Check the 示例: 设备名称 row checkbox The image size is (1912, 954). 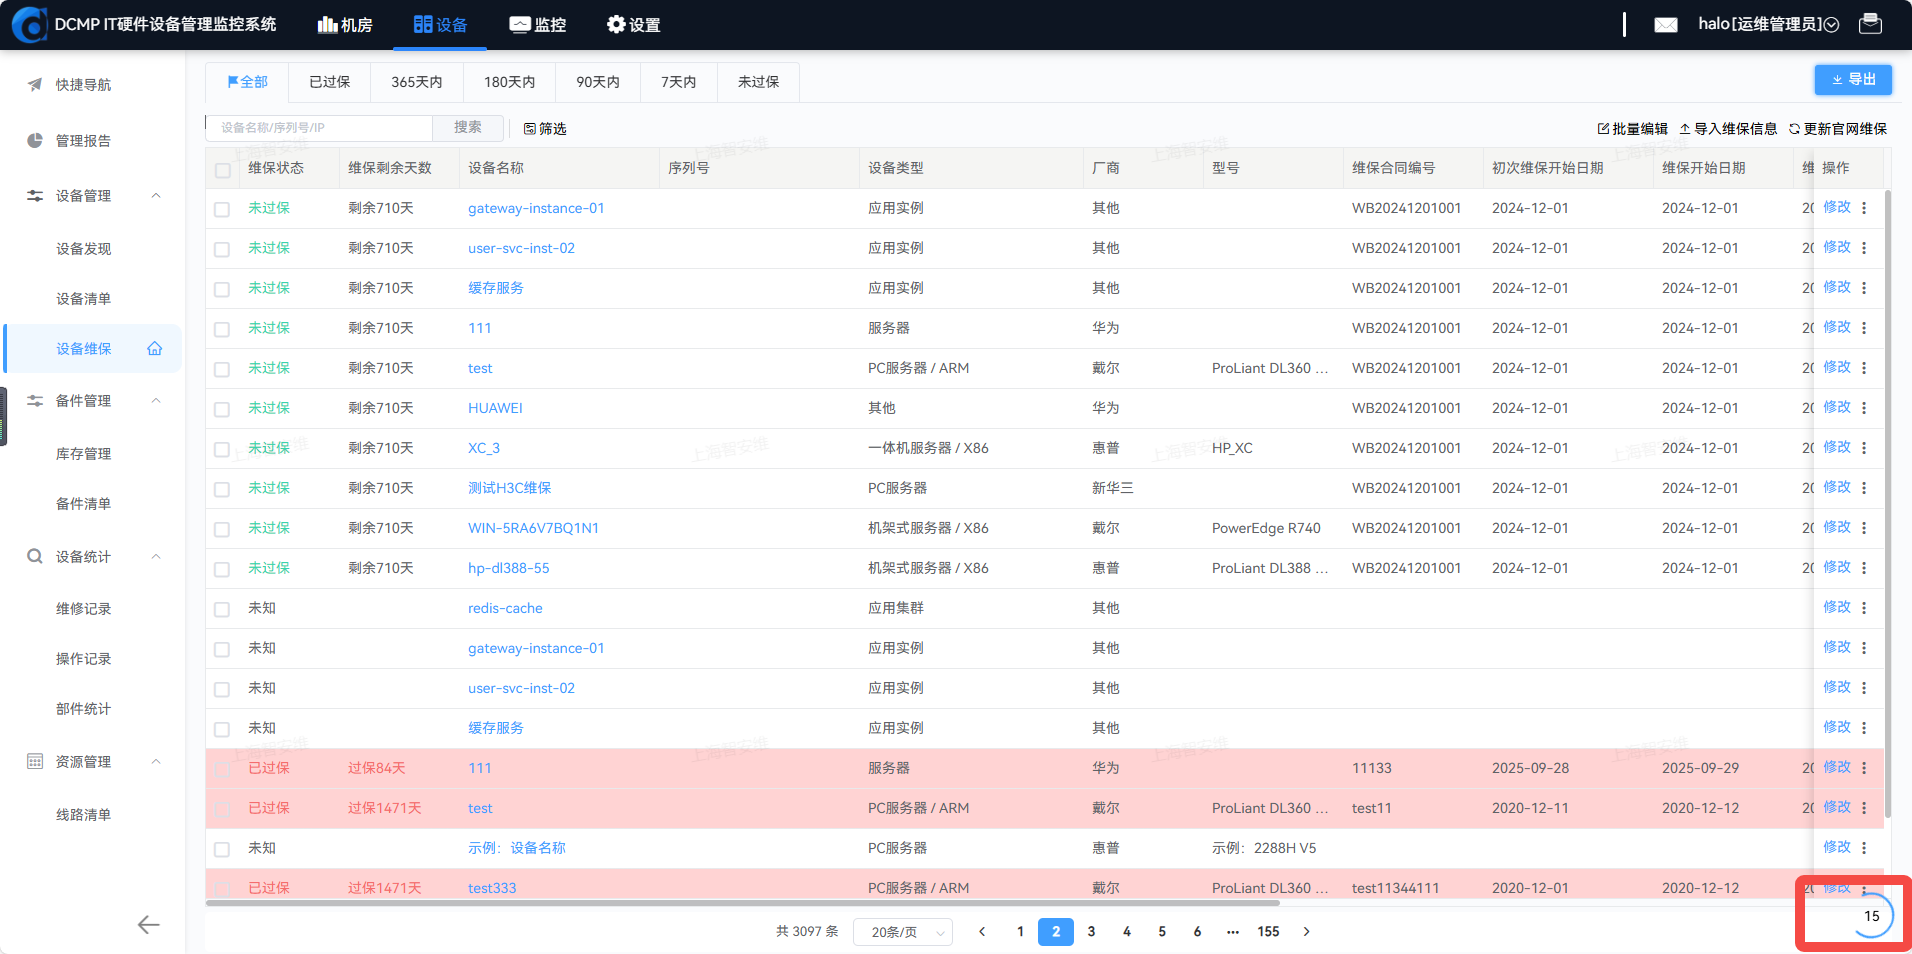click(x=222, y=849)
